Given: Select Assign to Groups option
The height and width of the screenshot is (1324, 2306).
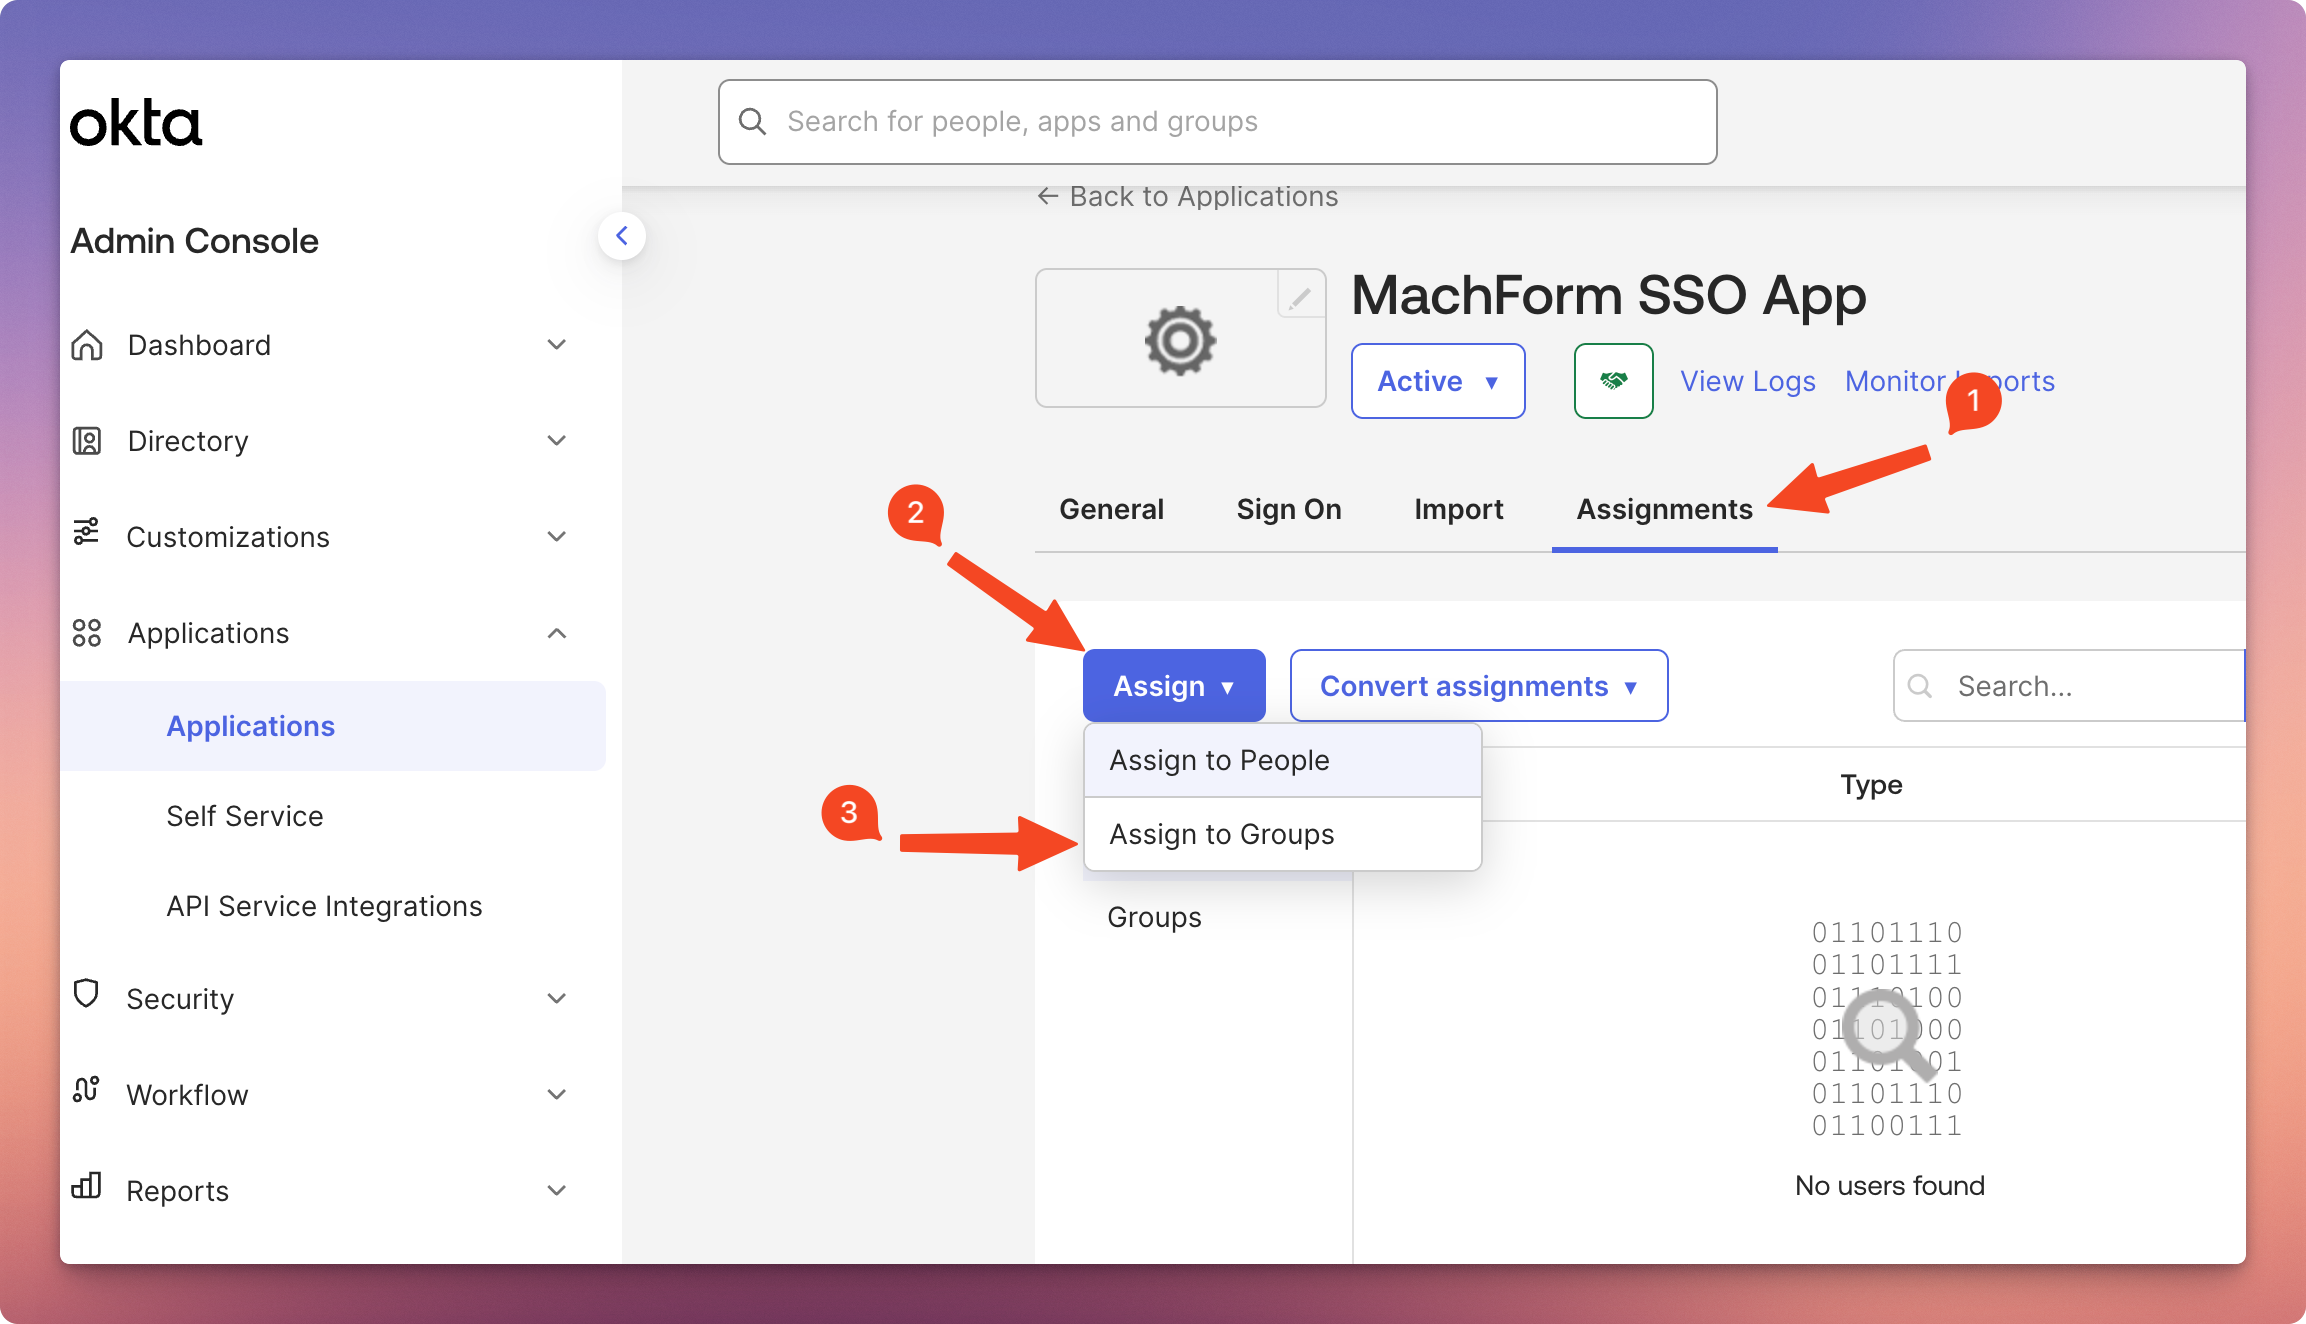Looking at the screenshot, I should point(1222,834).
